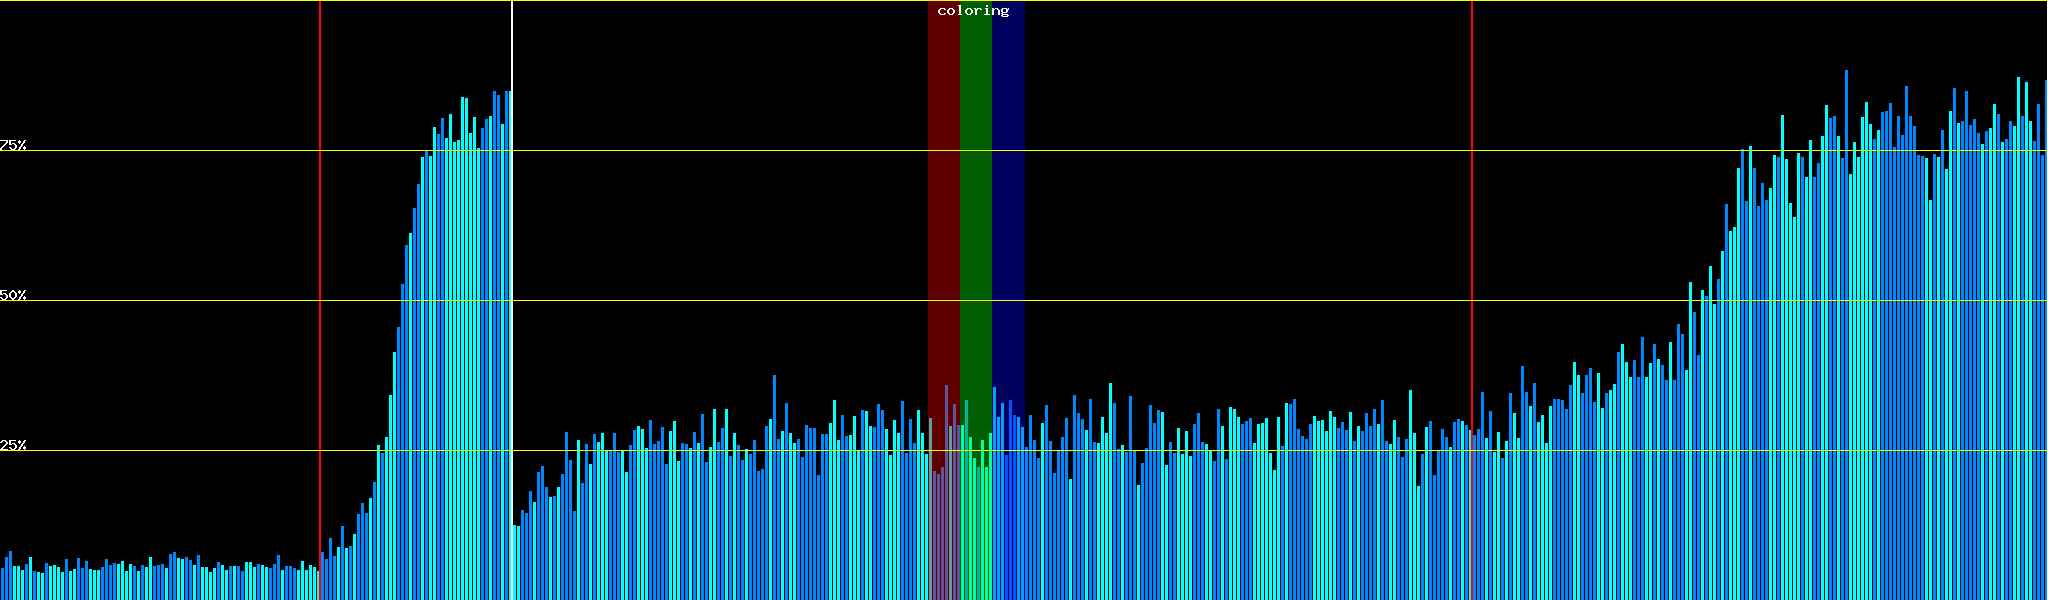Click the "coloring" label at top
This screenshot has height=600, width=2048.
tap(973, 11)
